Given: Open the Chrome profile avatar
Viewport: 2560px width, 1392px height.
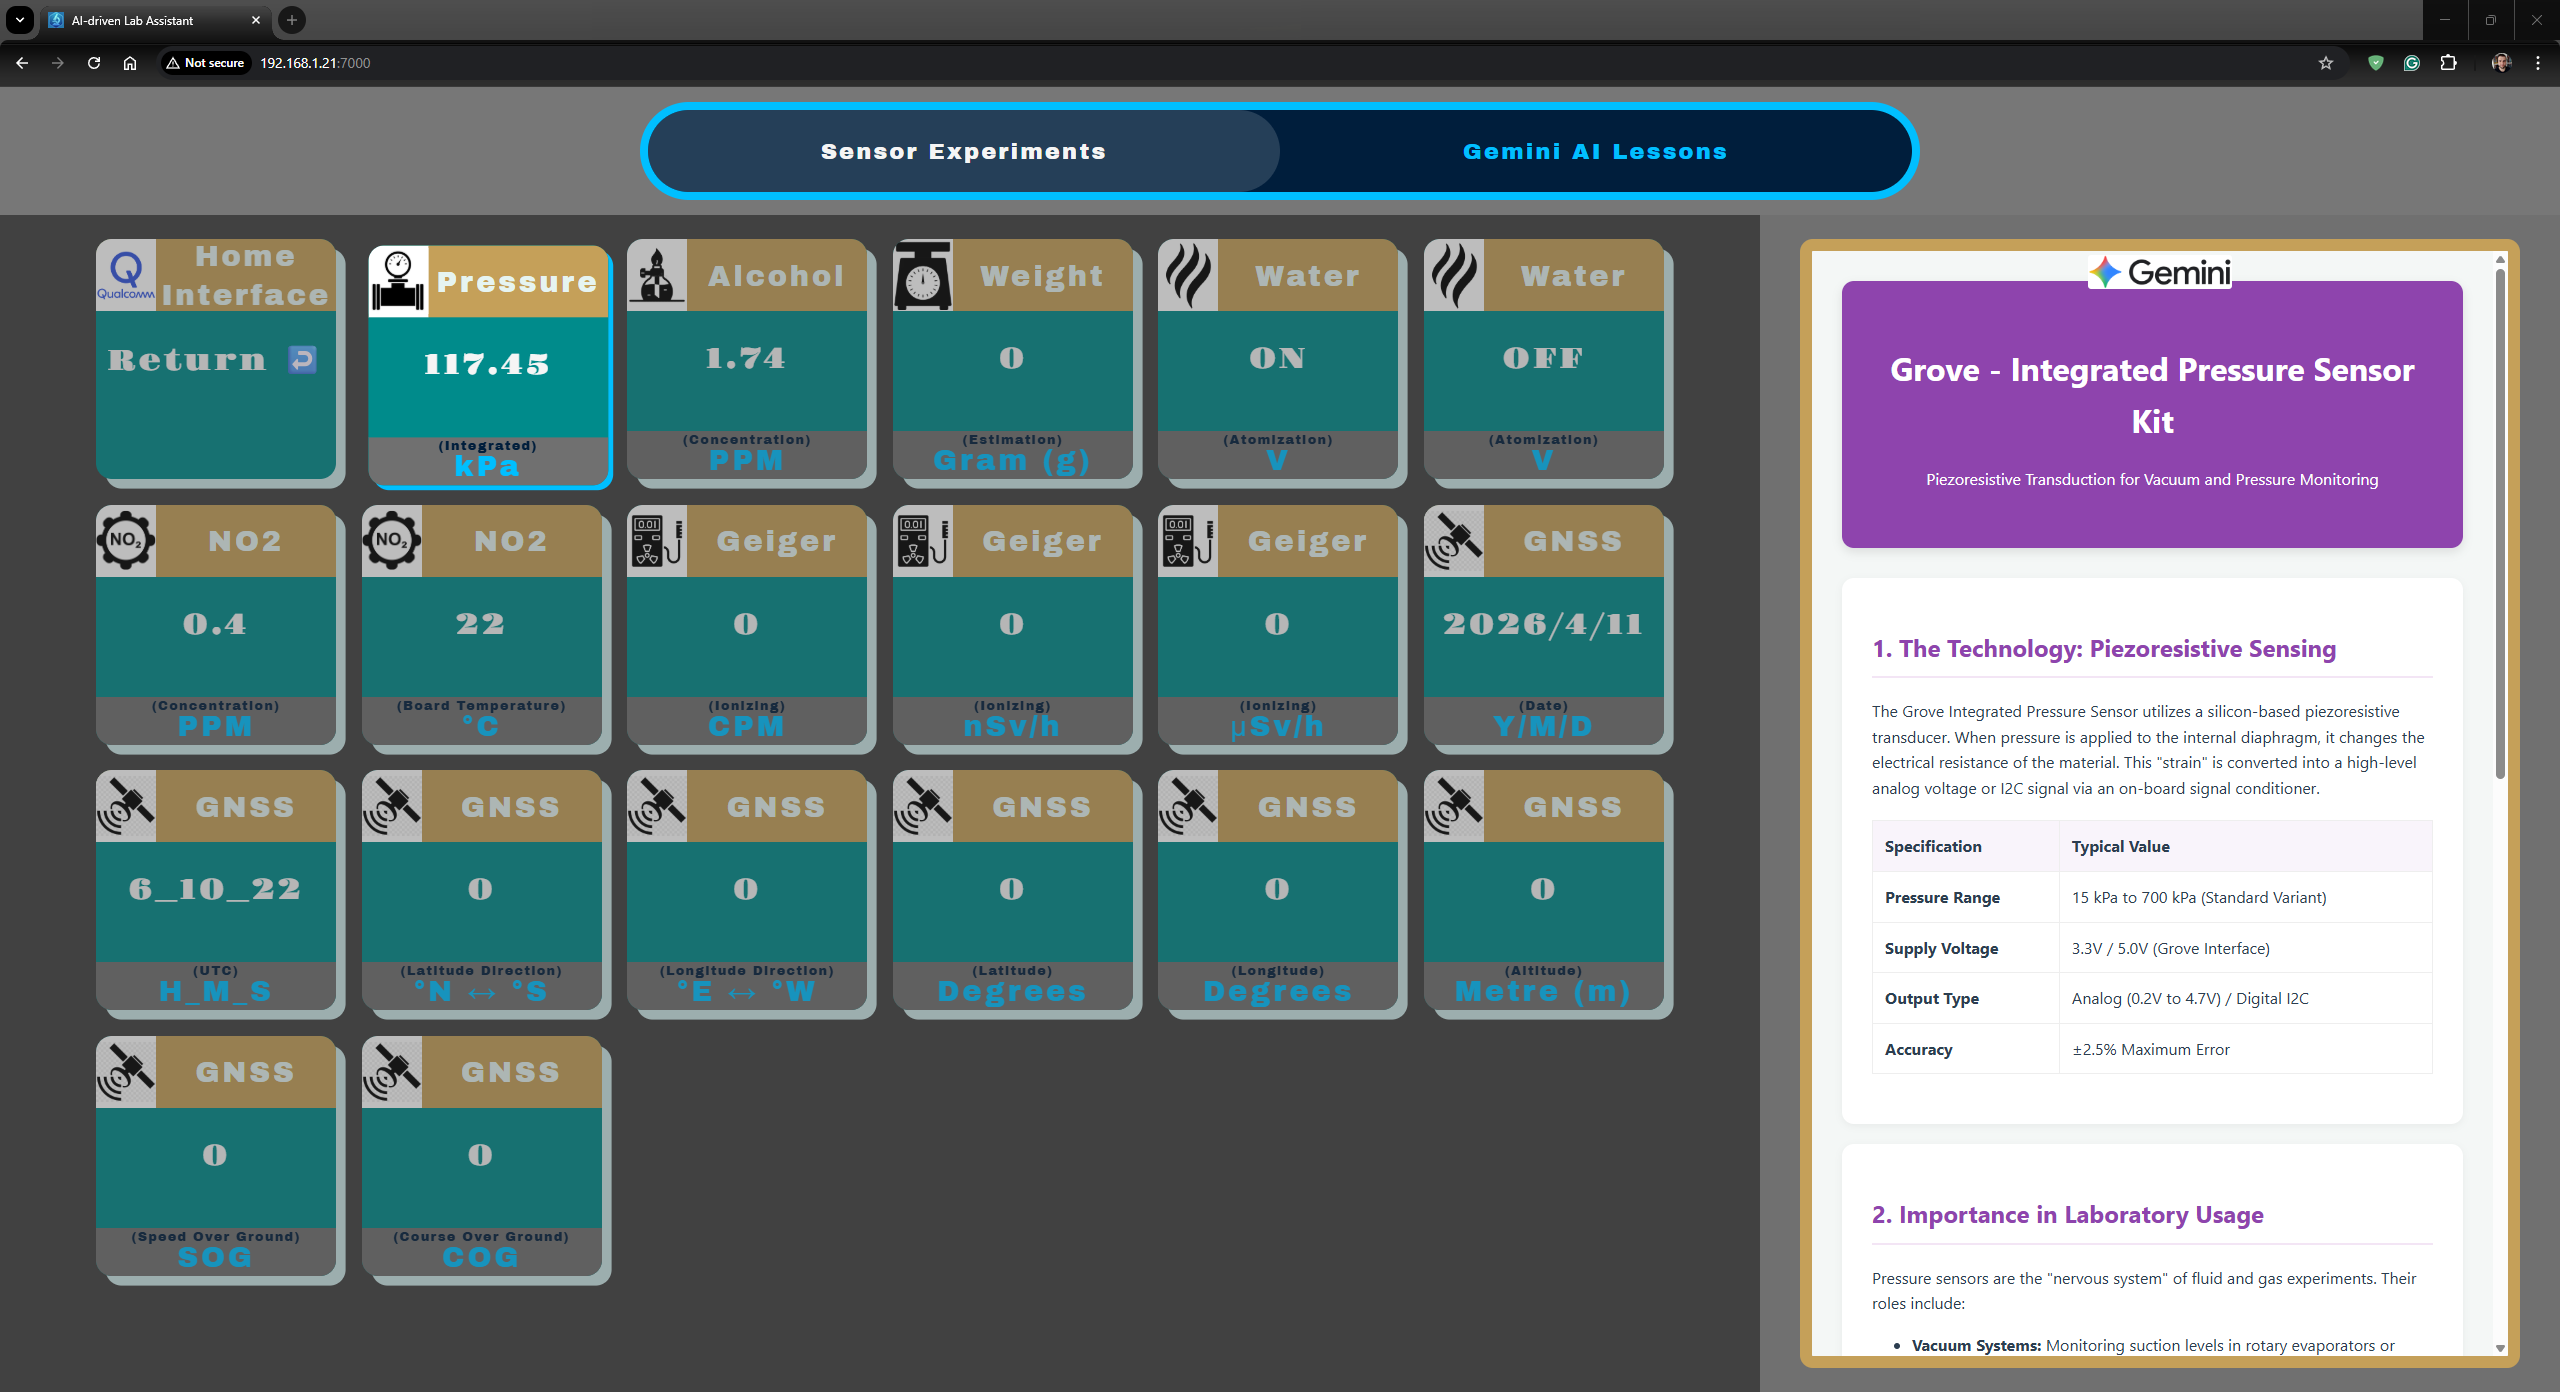Looking at the screenshot, I should click(x=2501, y=63).
